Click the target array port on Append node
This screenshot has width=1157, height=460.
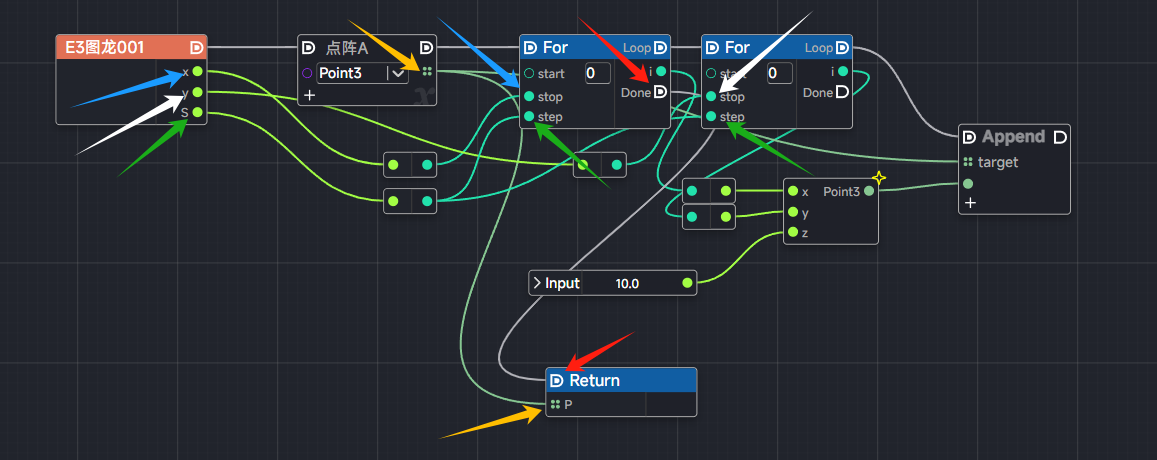[x=967, y=162]
